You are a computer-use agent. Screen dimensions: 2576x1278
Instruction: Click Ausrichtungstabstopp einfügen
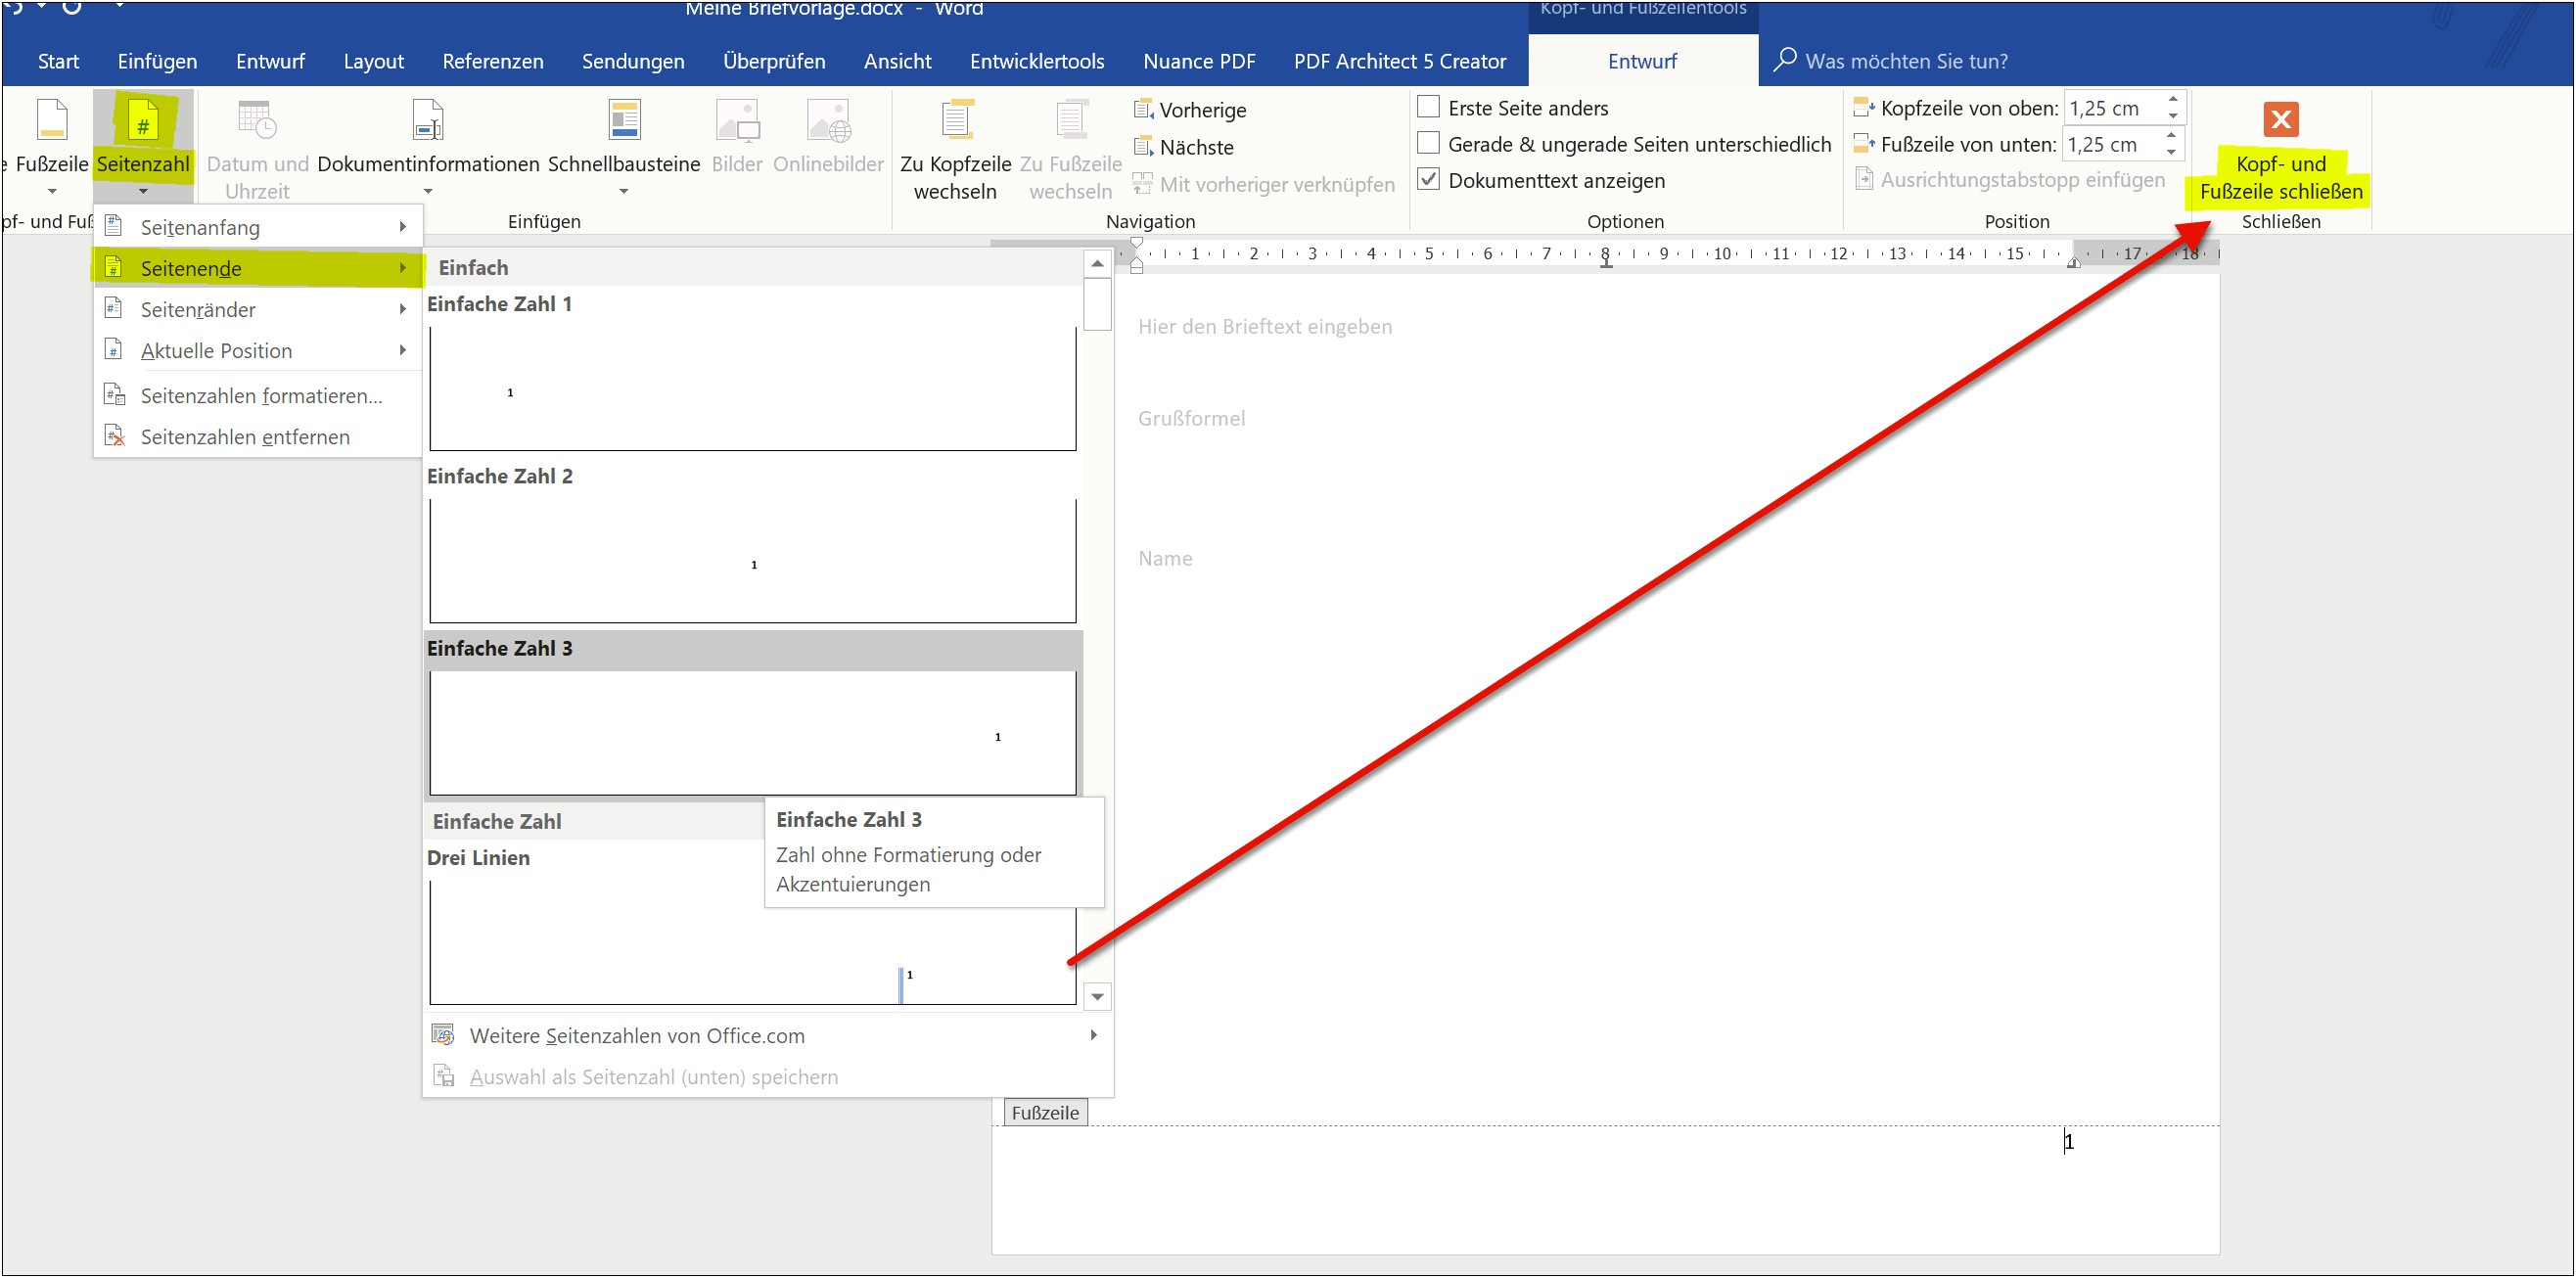pyautogui.click(x=2010, y=180)
